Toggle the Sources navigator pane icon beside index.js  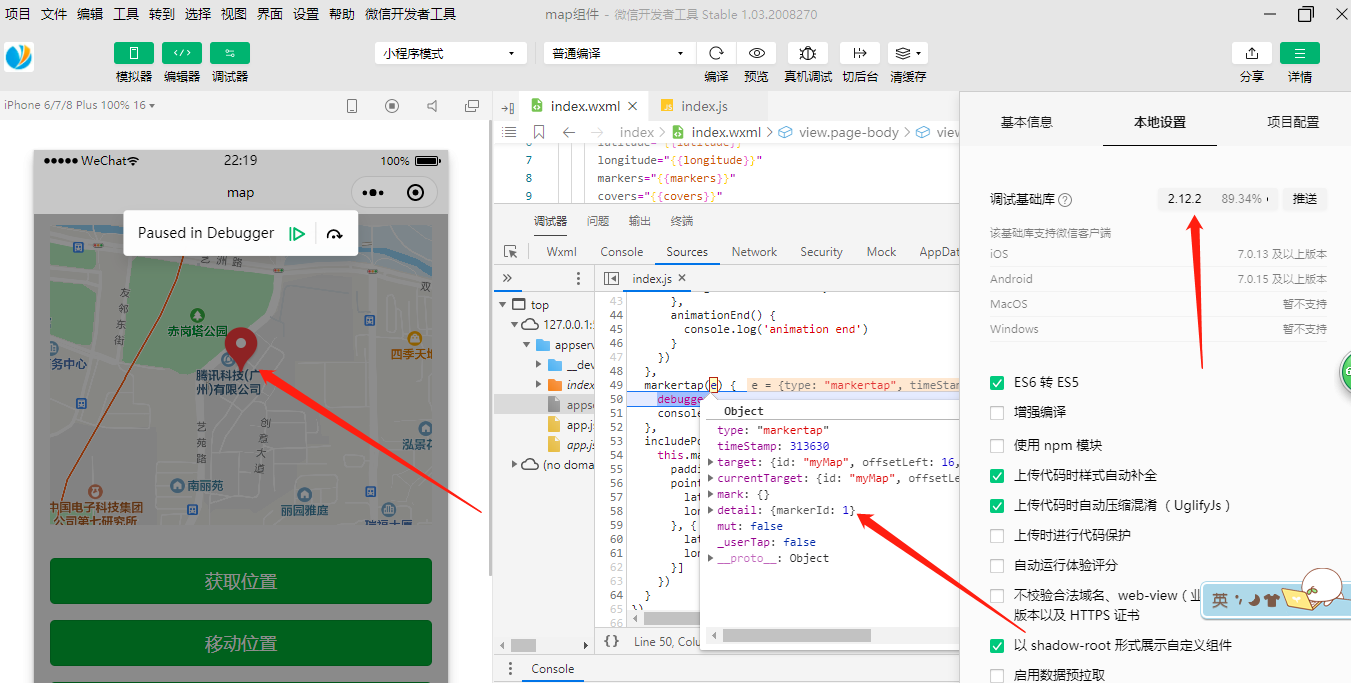pos(611,279)
